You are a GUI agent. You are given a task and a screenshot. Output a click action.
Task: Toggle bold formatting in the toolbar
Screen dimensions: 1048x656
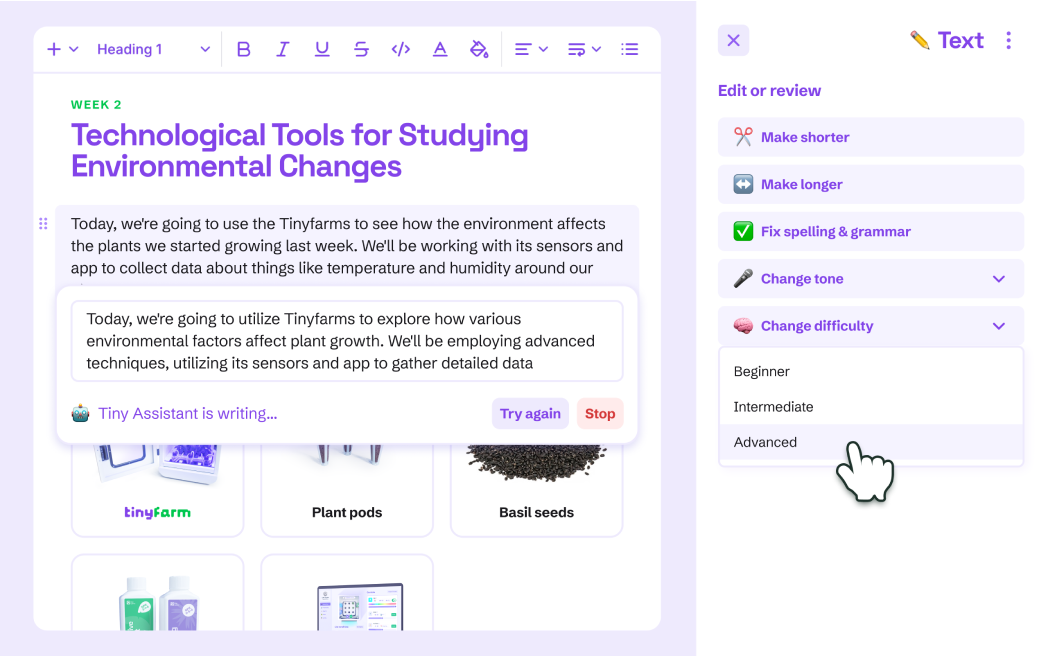243,48
